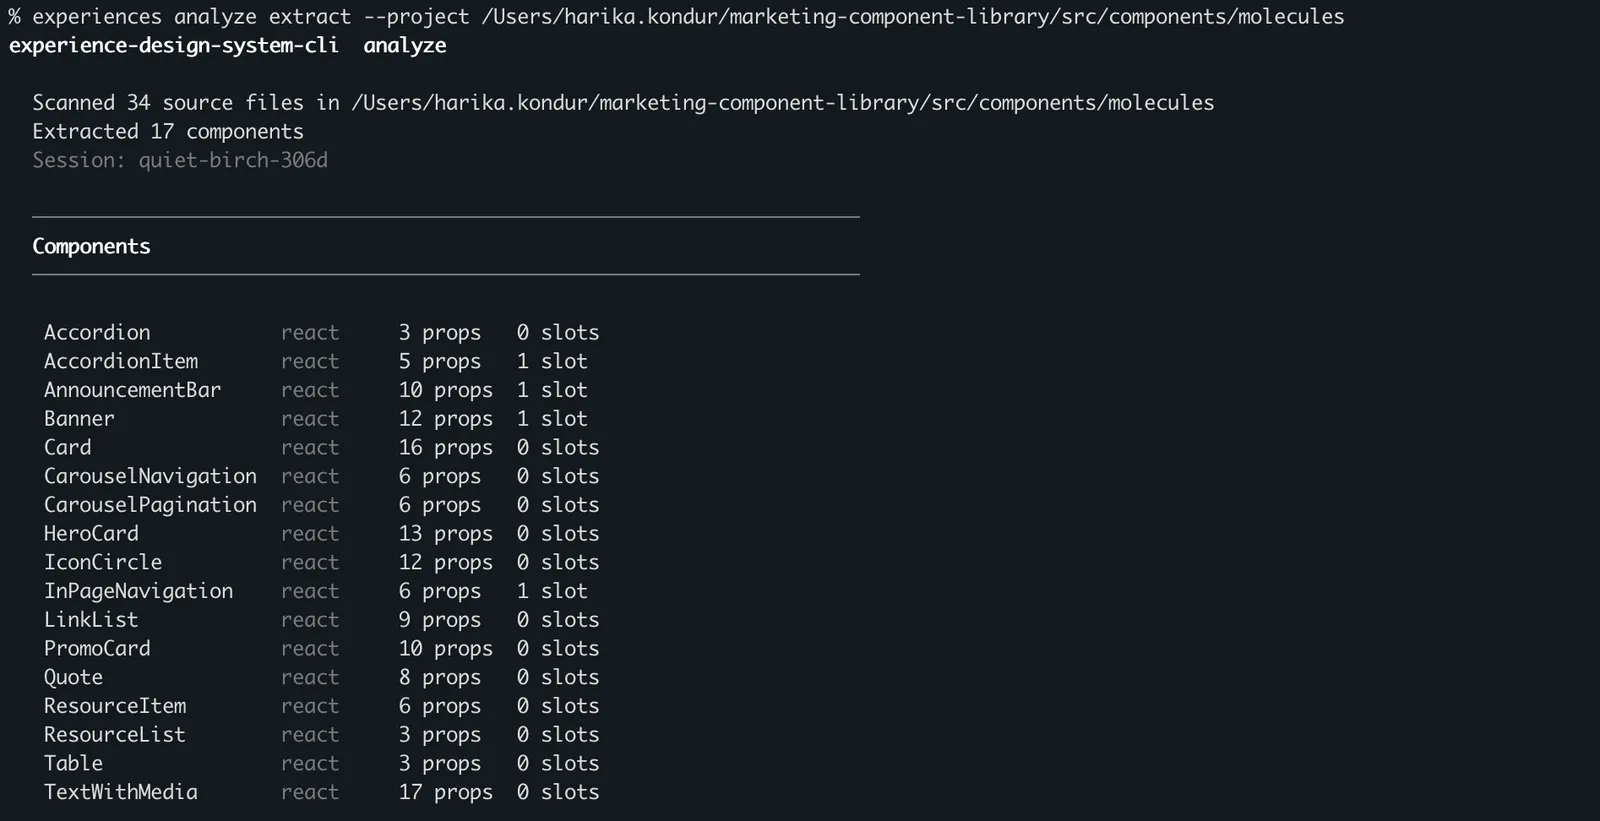This screenshot has width=1600, height=821.
Task: Click the 'PromoCard' component name
Action: pos(97,649)
